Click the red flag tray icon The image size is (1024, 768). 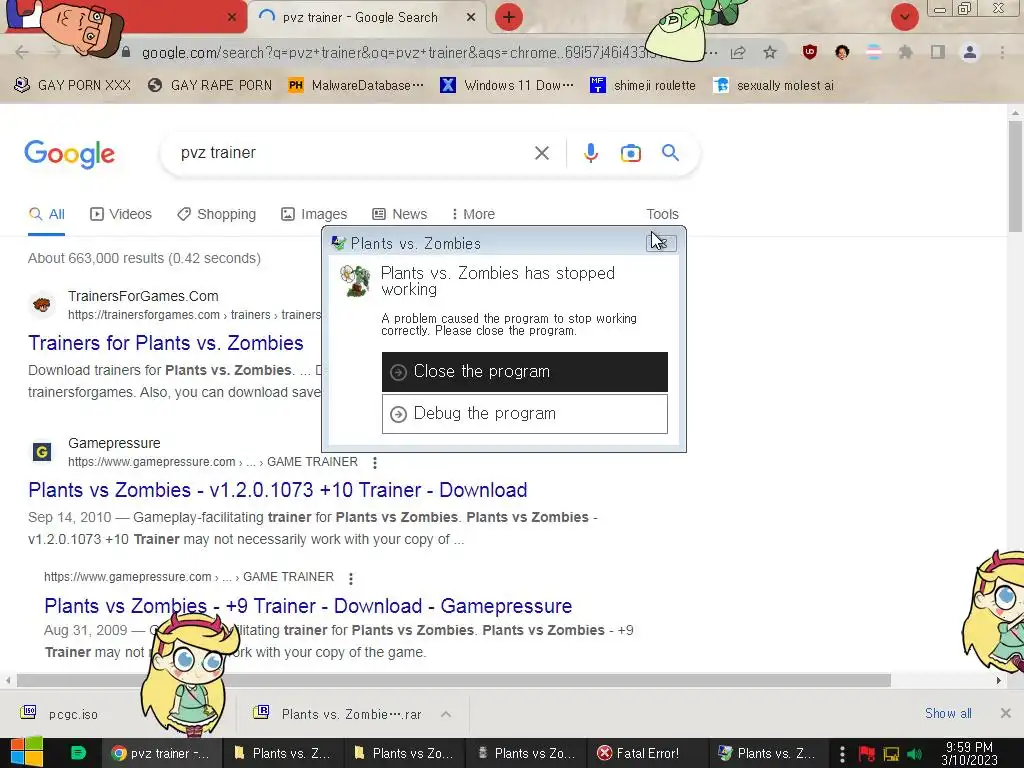[x=867, y=754]
